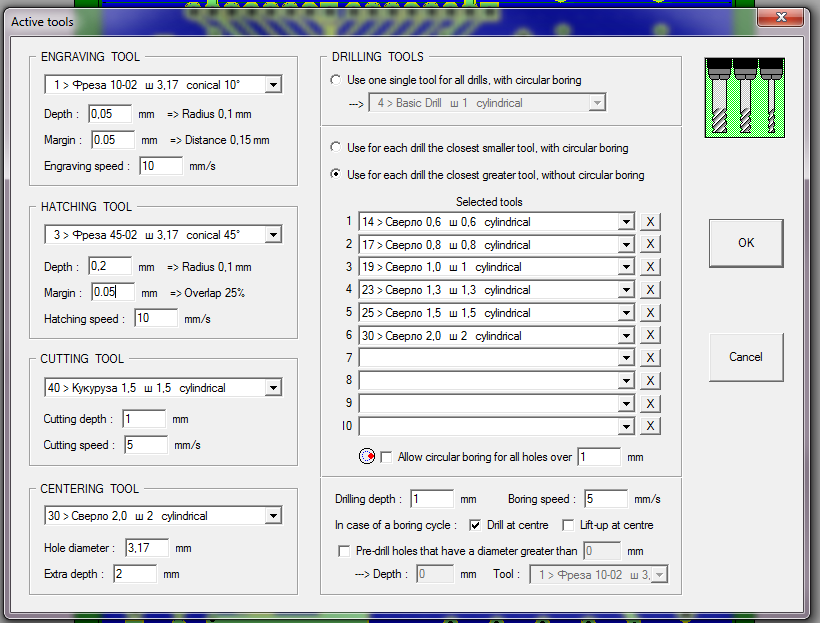Edit the hatching Depth field

(110, 266)
